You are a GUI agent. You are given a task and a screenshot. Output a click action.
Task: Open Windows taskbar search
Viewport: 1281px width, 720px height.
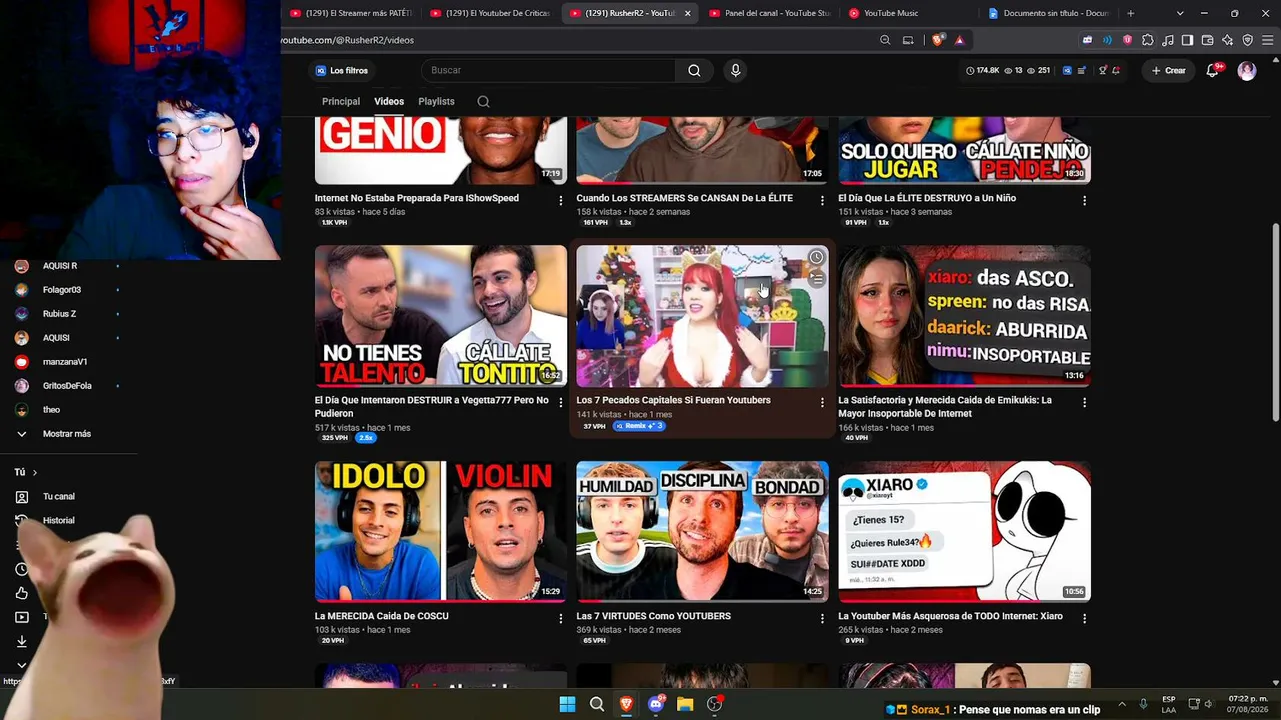[x=597, y=704]
